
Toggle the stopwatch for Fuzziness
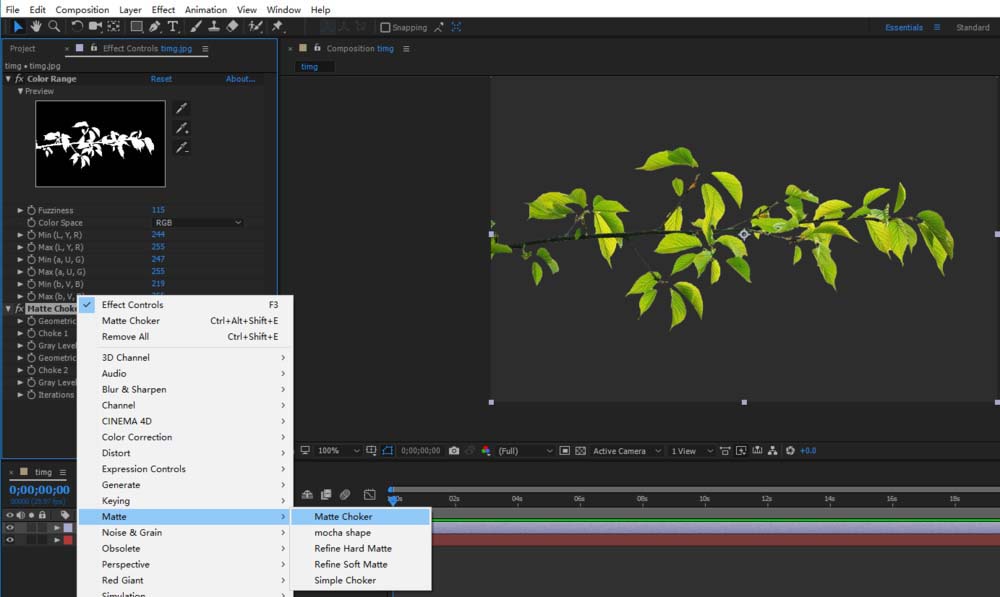point(31,210)
